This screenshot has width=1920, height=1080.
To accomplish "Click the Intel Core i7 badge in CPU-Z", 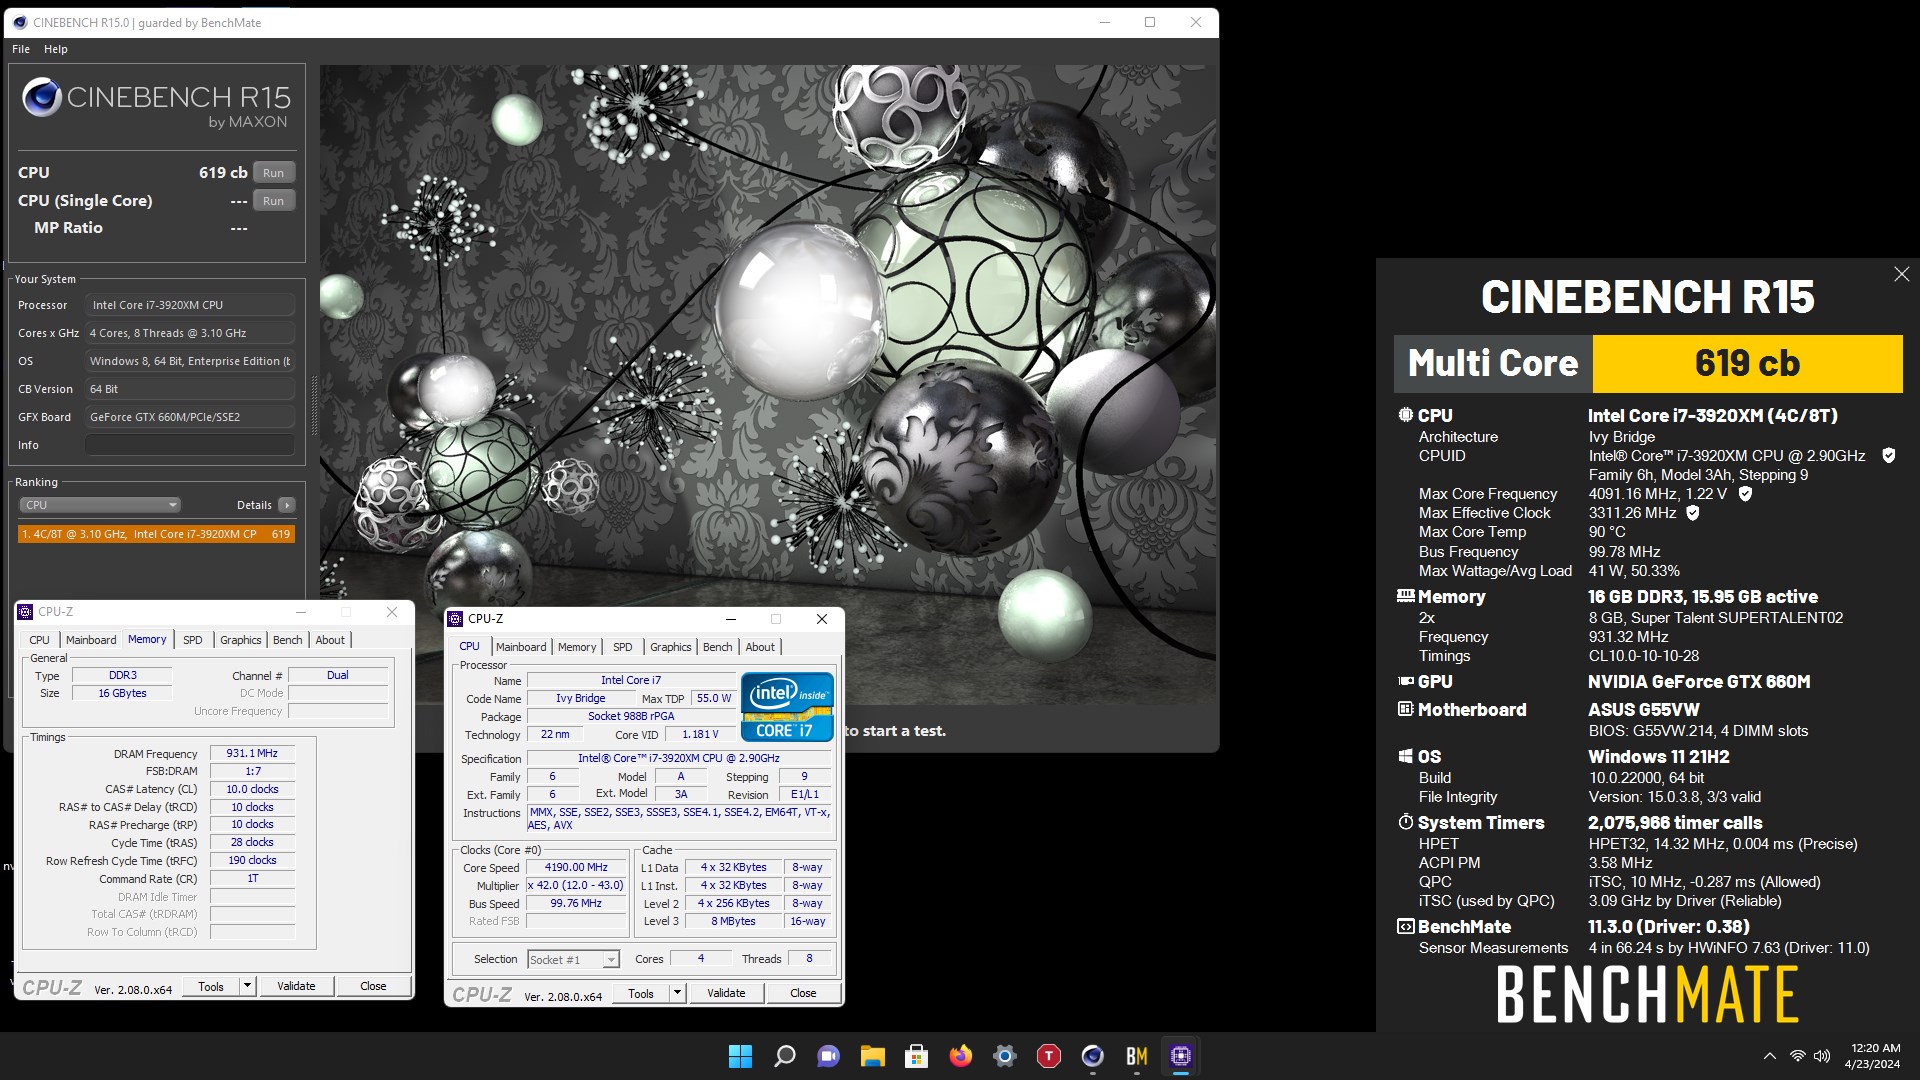I will click(x=787, y=706).
